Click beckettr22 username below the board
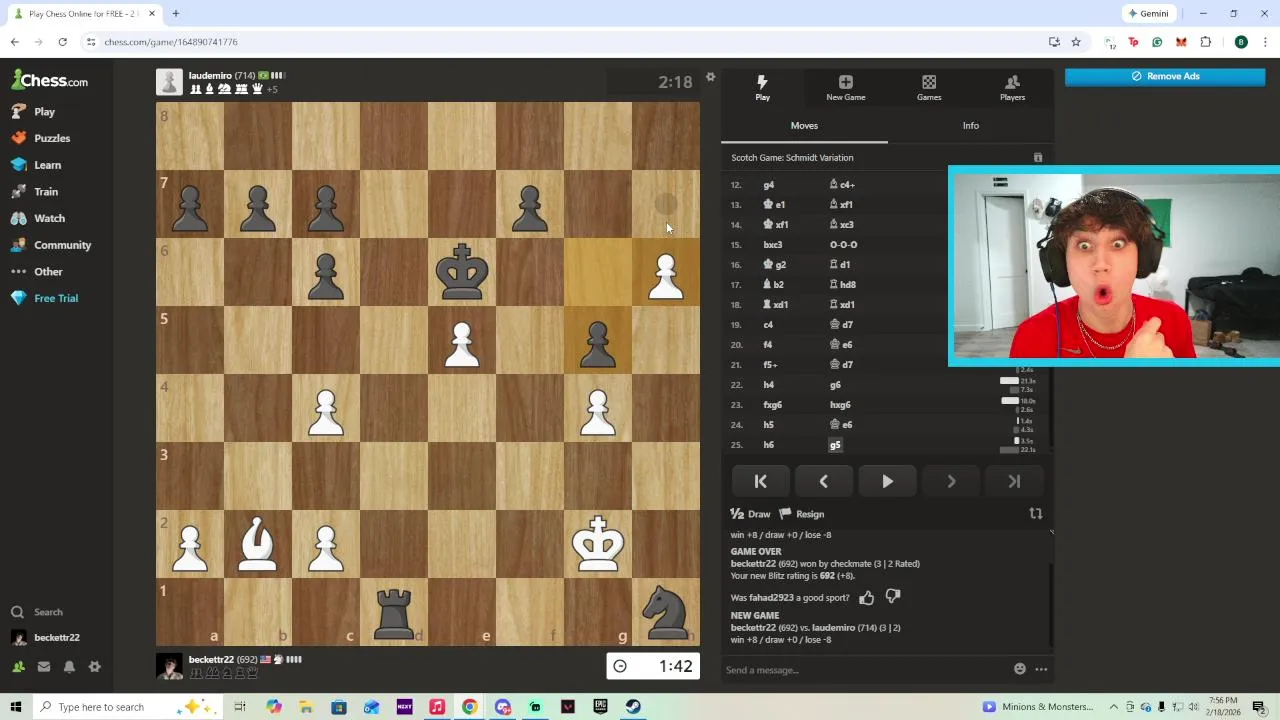The image size is (1280, 720). 211,660
